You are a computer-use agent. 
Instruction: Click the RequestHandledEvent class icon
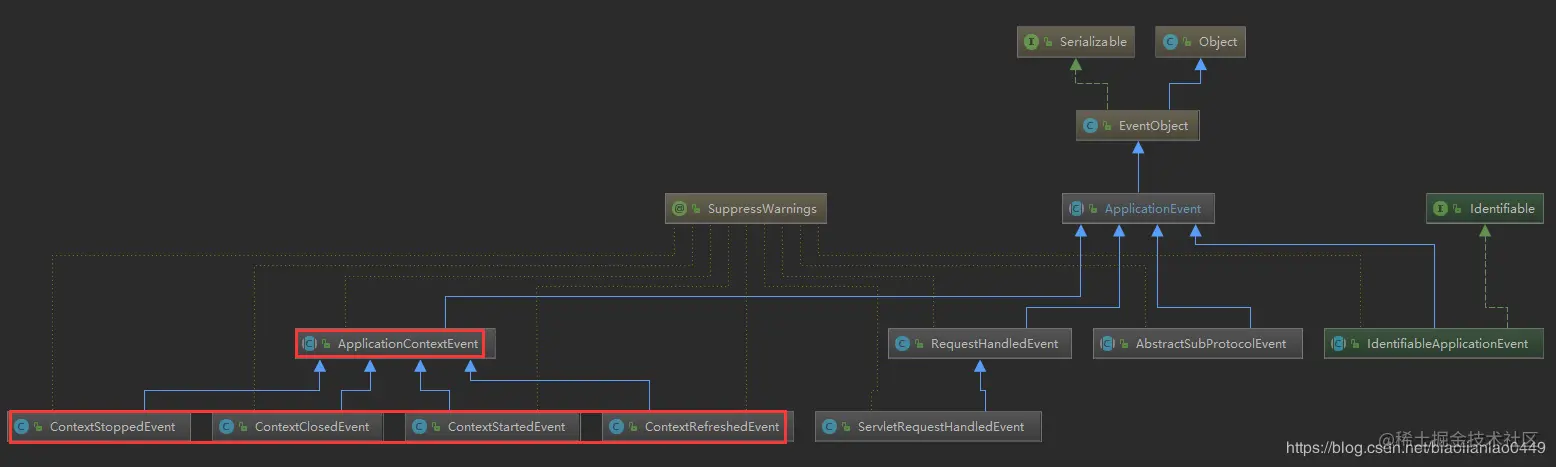pyautogui.click(x=902, y=344)
